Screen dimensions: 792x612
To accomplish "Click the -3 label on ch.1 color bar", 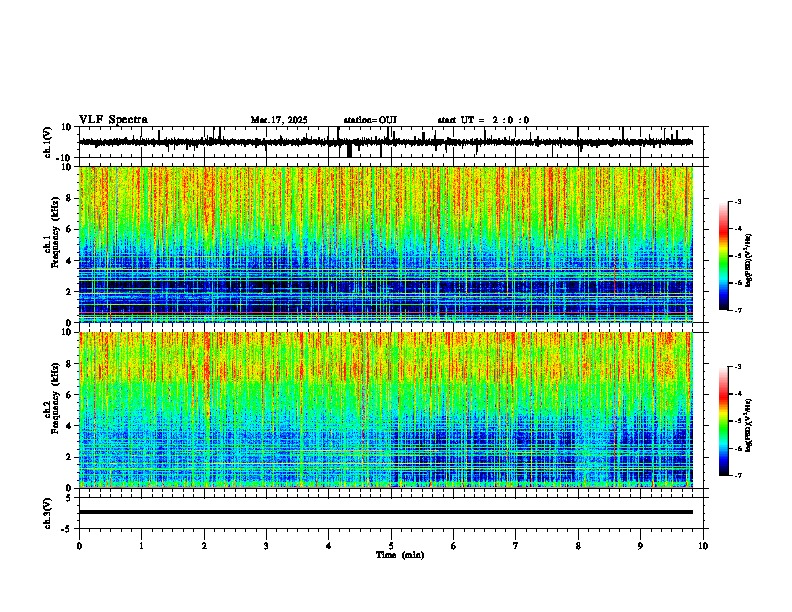I will tap(738, 202).
